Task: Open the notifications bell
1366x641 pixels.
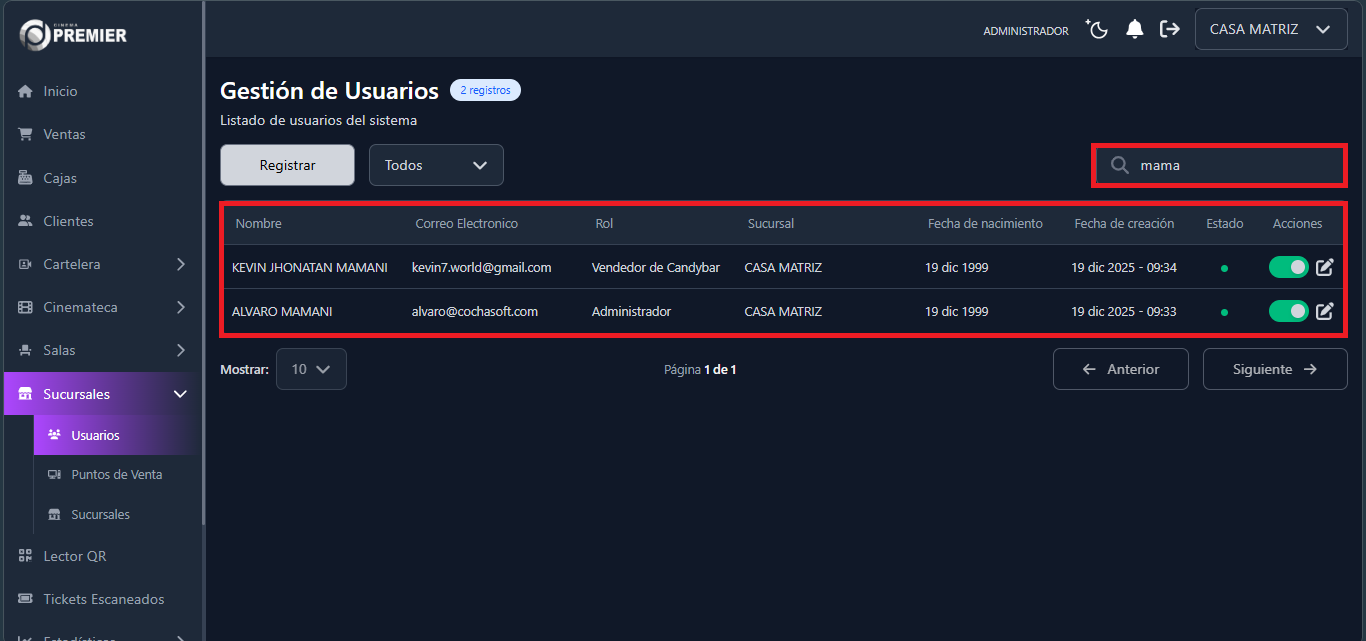Action: [x=1134, y=30]
